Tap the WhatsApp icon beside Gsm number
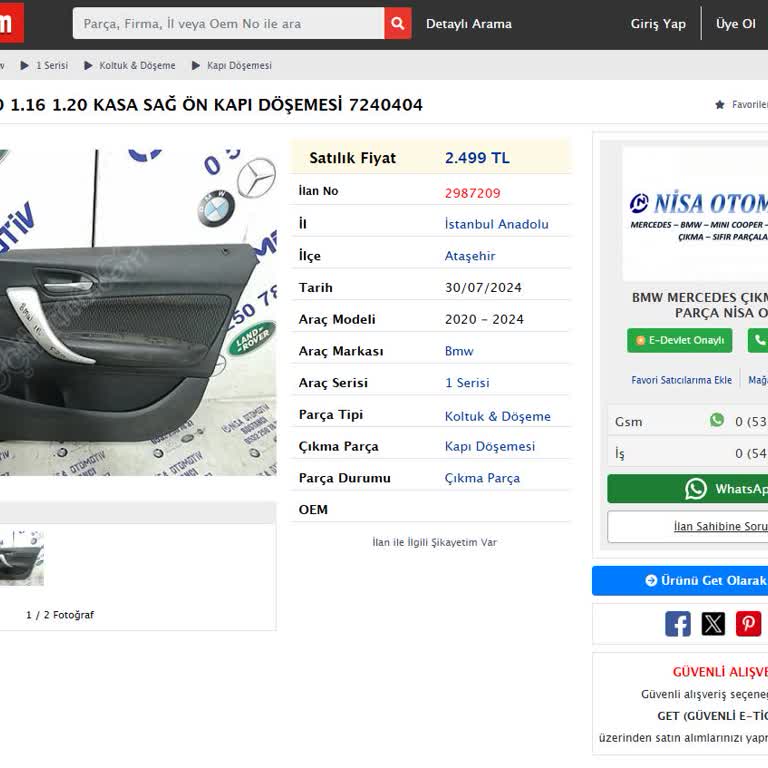The width and height of the screenshot is (768, 768). (717, 420)
